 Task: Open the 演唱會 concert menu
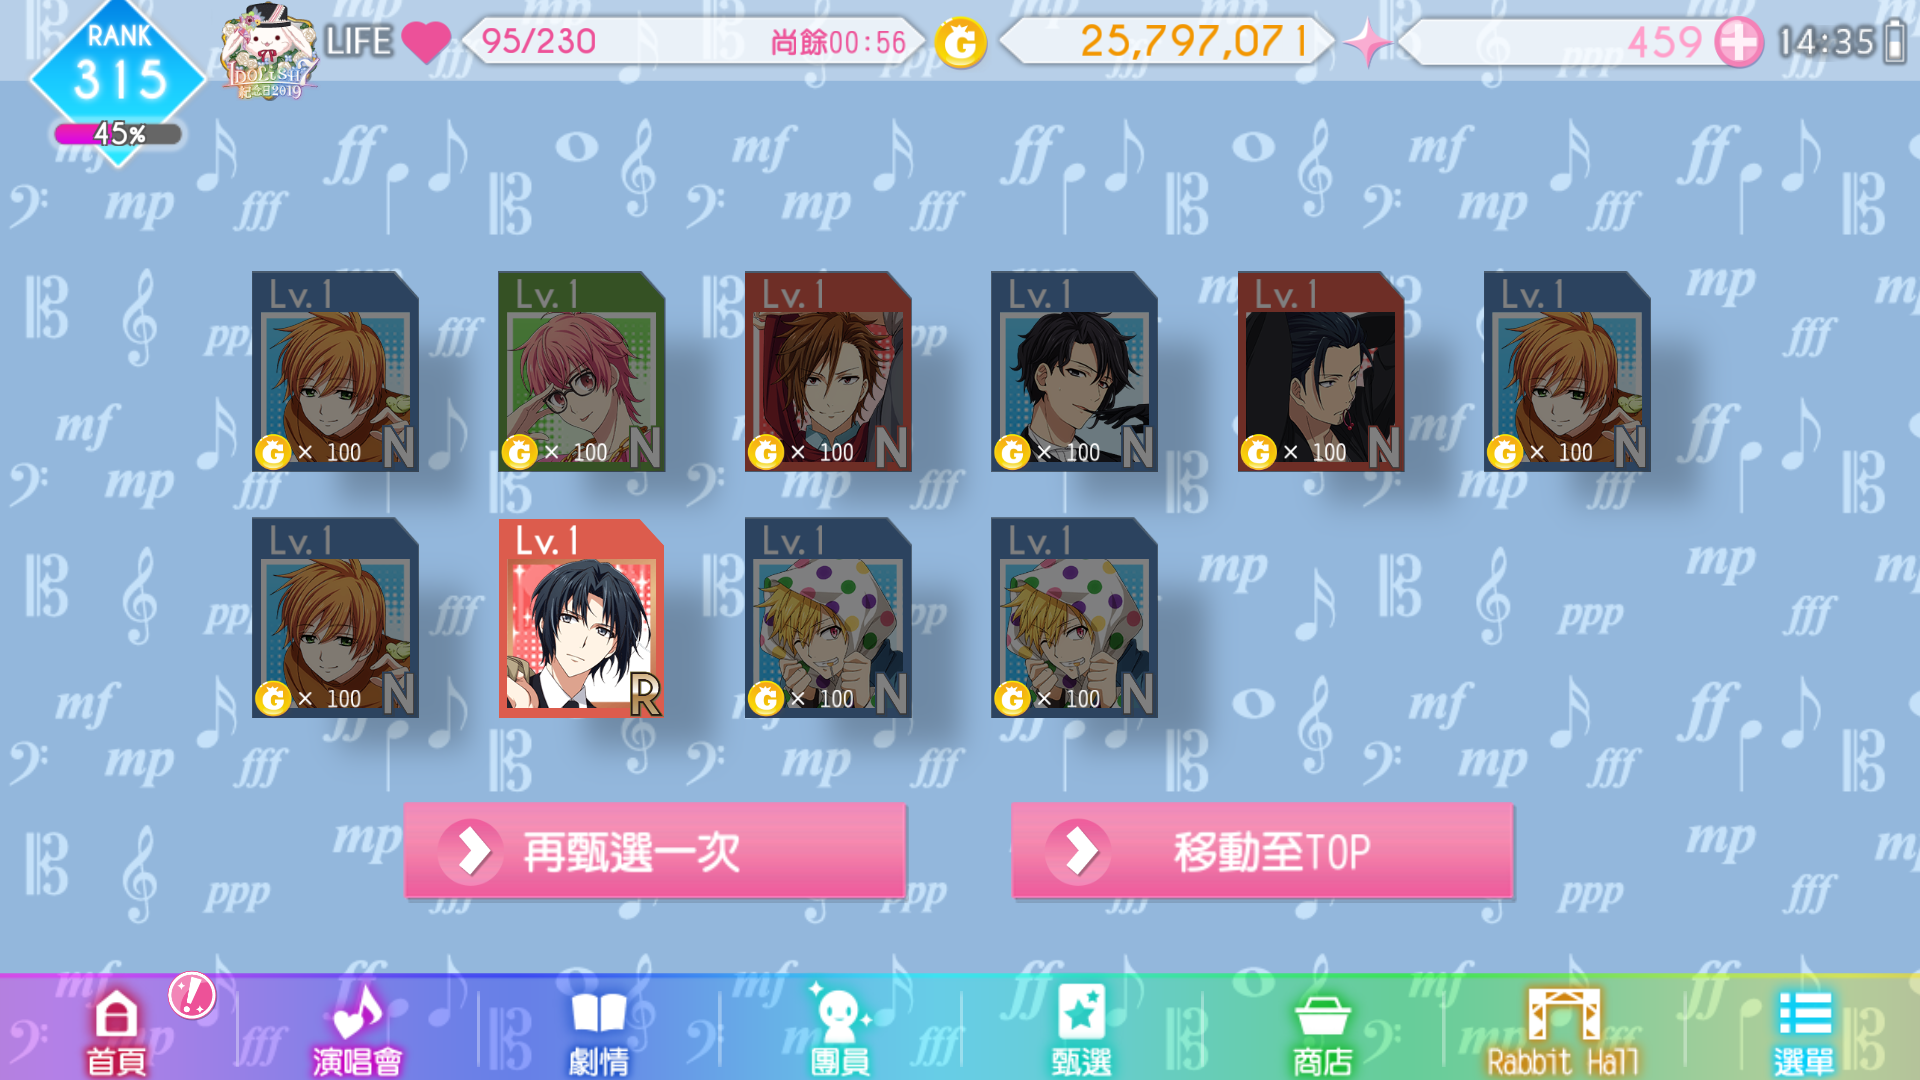pos(357,1032)
